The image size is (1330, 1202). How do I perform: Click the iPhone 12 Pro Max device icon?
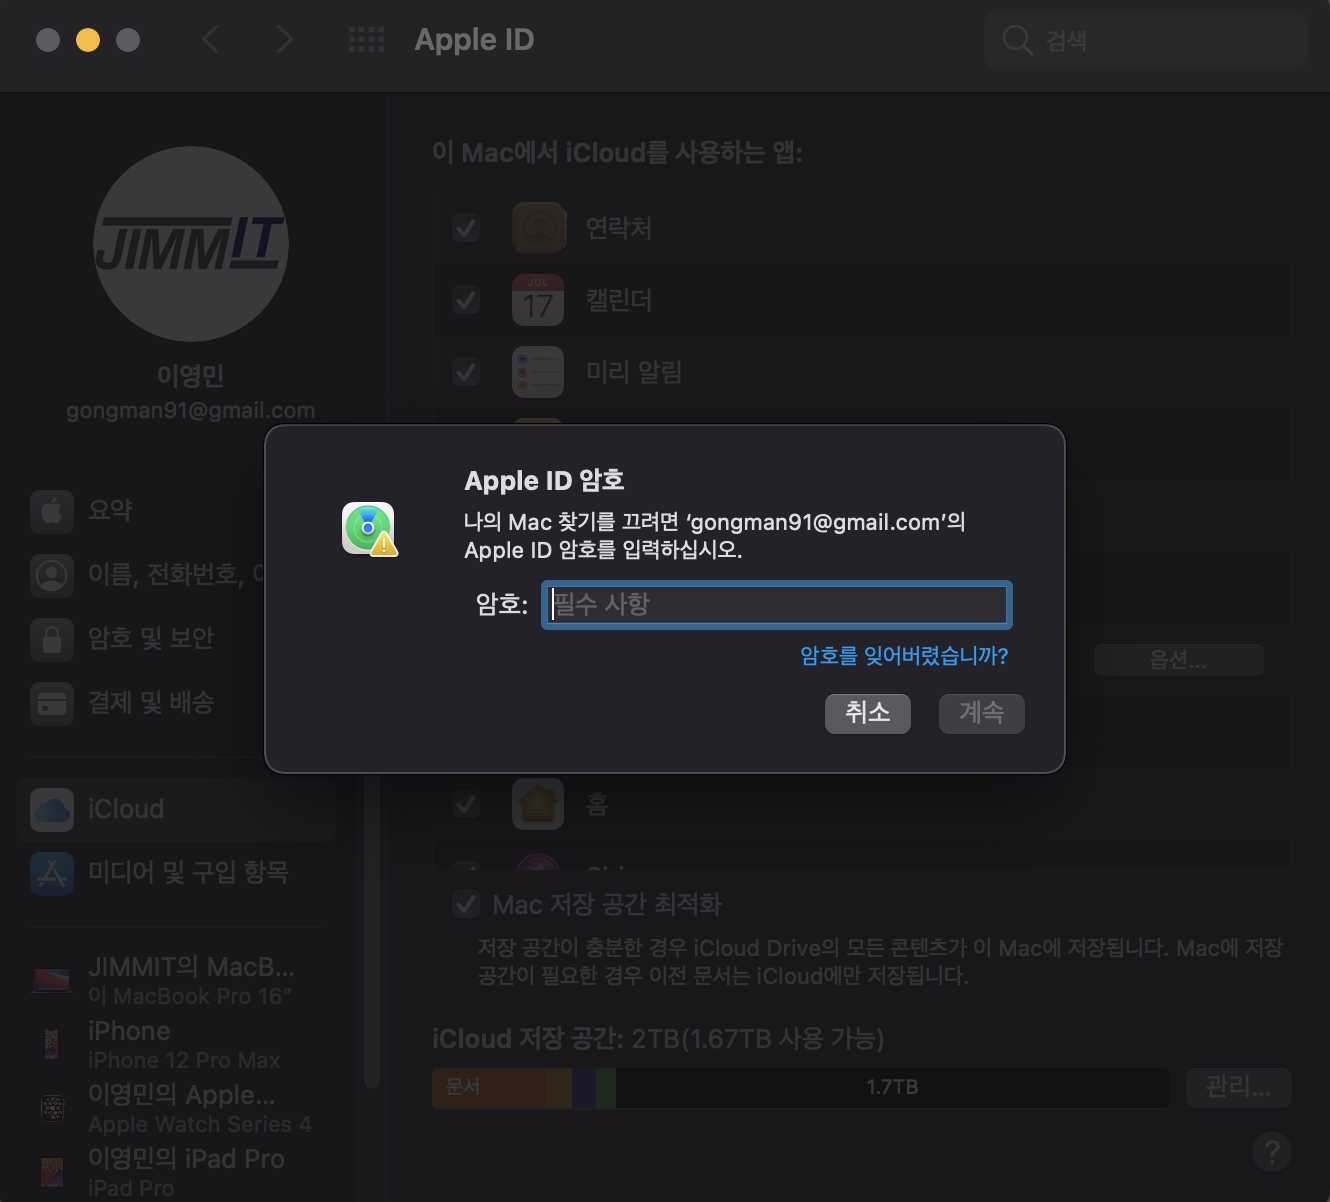coord(52,1044)
